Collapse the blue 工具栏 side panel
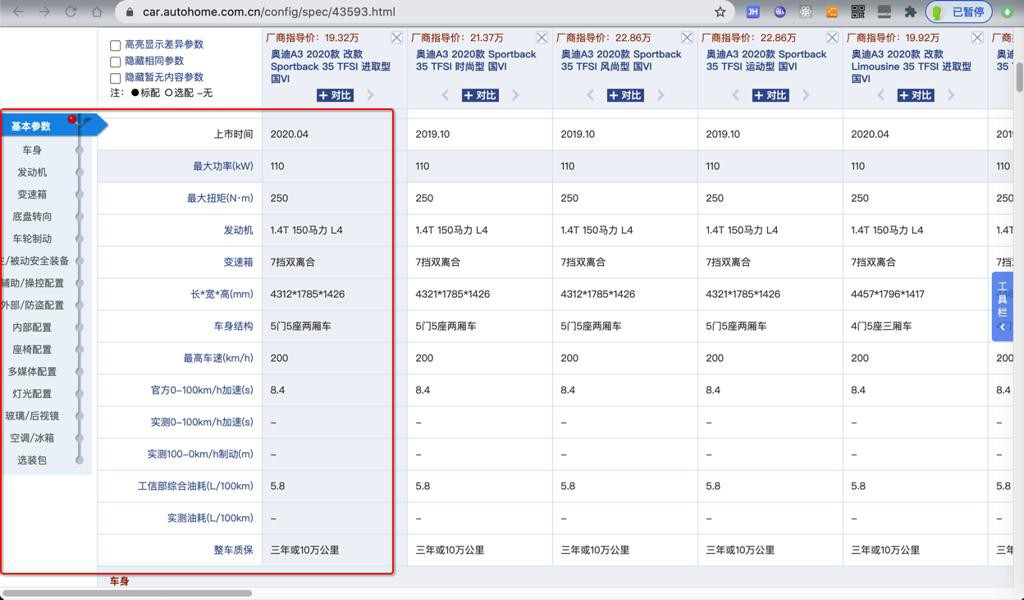The image size is (1024, 600). [x=1002, y=327]
